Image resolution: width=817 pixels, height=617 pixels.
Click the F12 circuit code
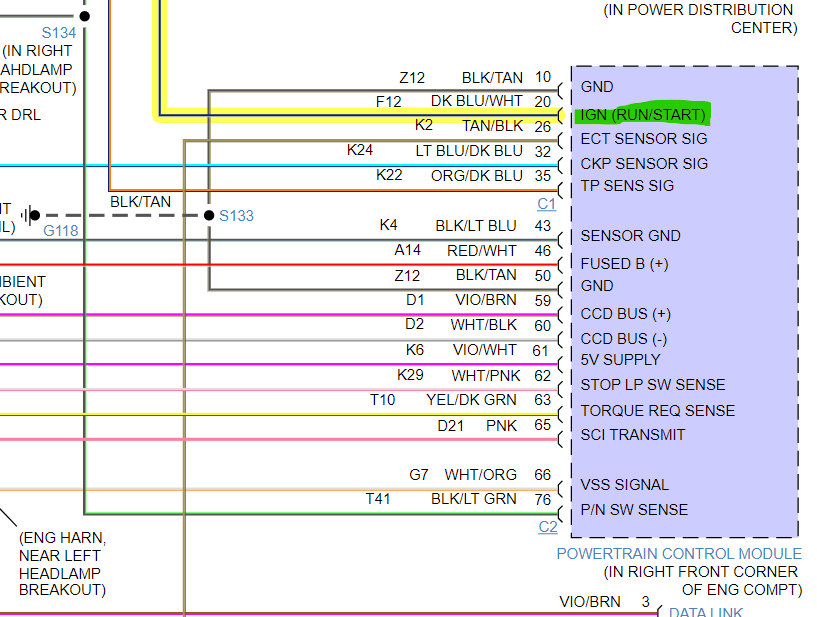[x=389, y=102]
